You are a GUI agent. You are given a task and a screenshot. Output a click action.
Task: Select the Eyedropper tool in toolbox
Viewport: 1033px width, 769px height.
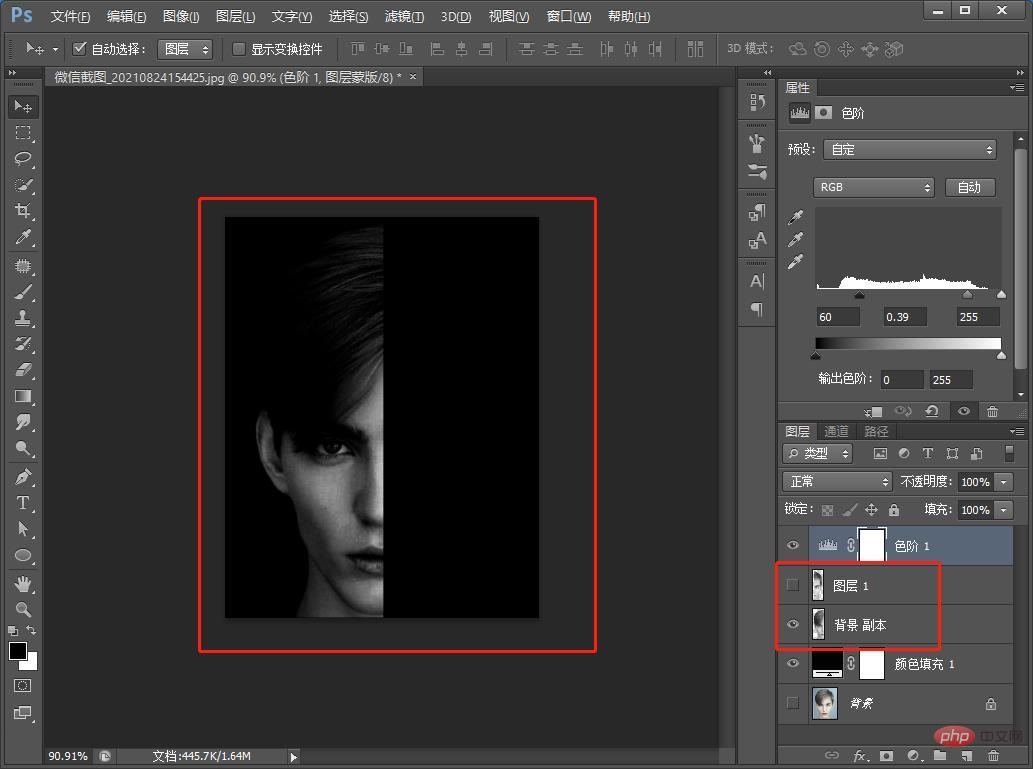(23, 237)
